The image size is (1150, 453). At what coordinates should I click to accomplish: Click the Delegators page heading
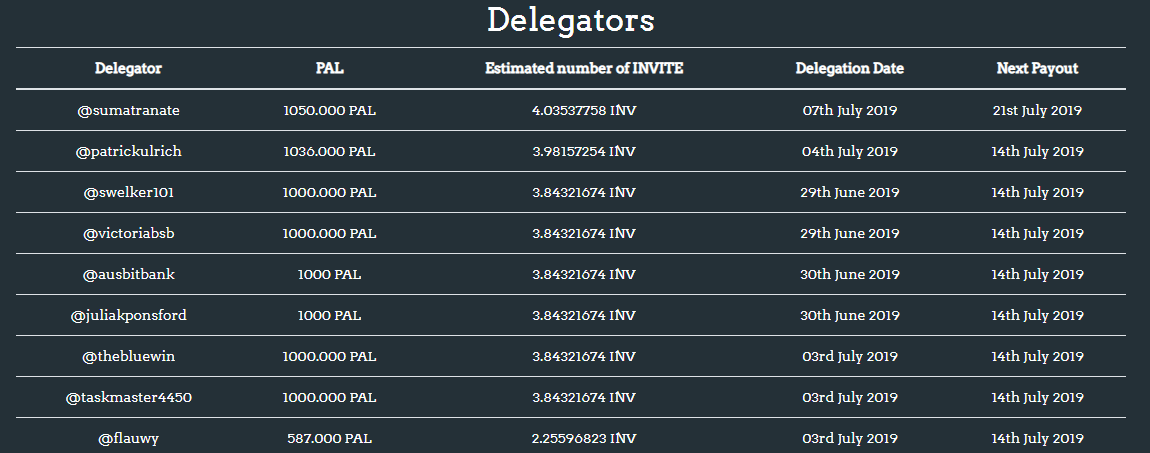tap(571, 20)
